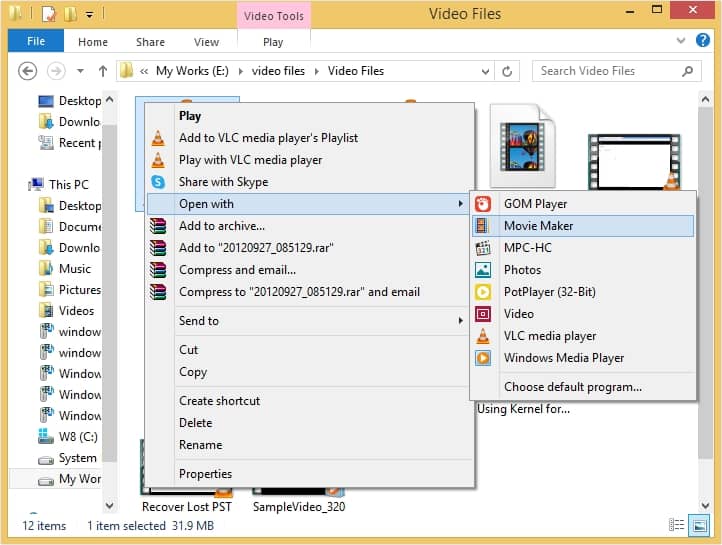Select the balloon video file thumbnail
The height and width of the screenshot is (545, 722).
coord(523,145)
